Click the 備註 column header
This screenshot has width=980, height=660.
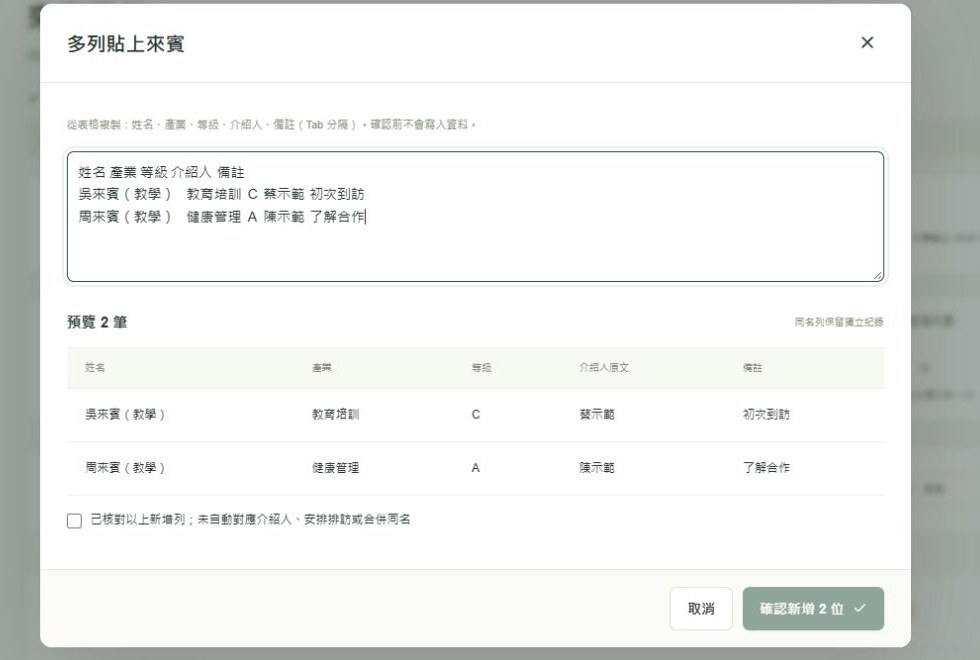(x=752, y=368)
